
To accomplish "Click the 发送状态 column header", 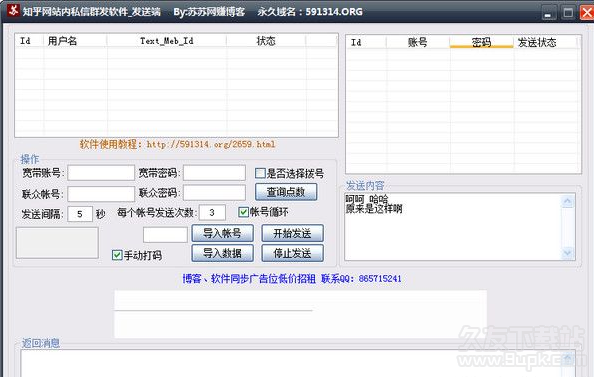I will tap(546, 42).
